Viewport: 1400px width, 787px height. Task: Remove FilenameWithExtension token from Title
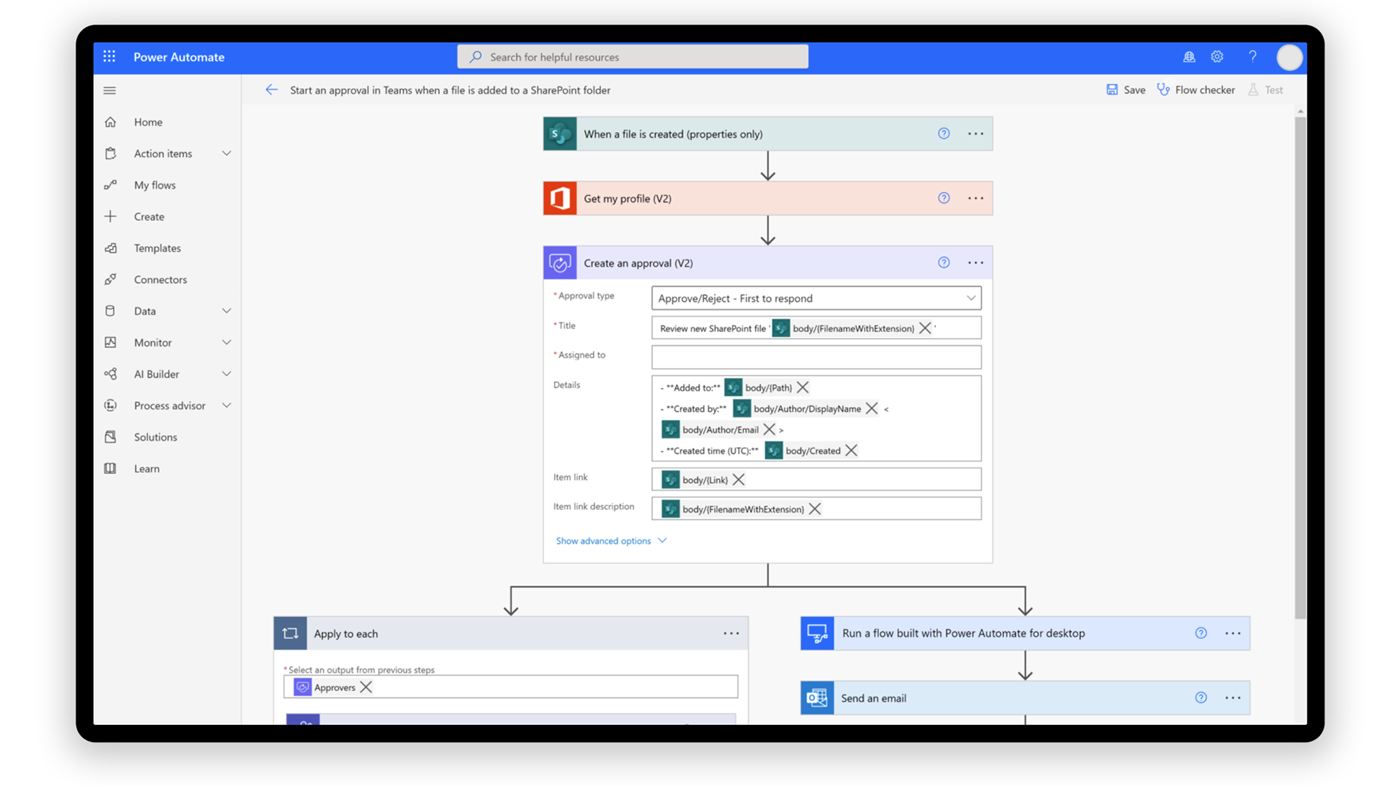click(925, 328)
